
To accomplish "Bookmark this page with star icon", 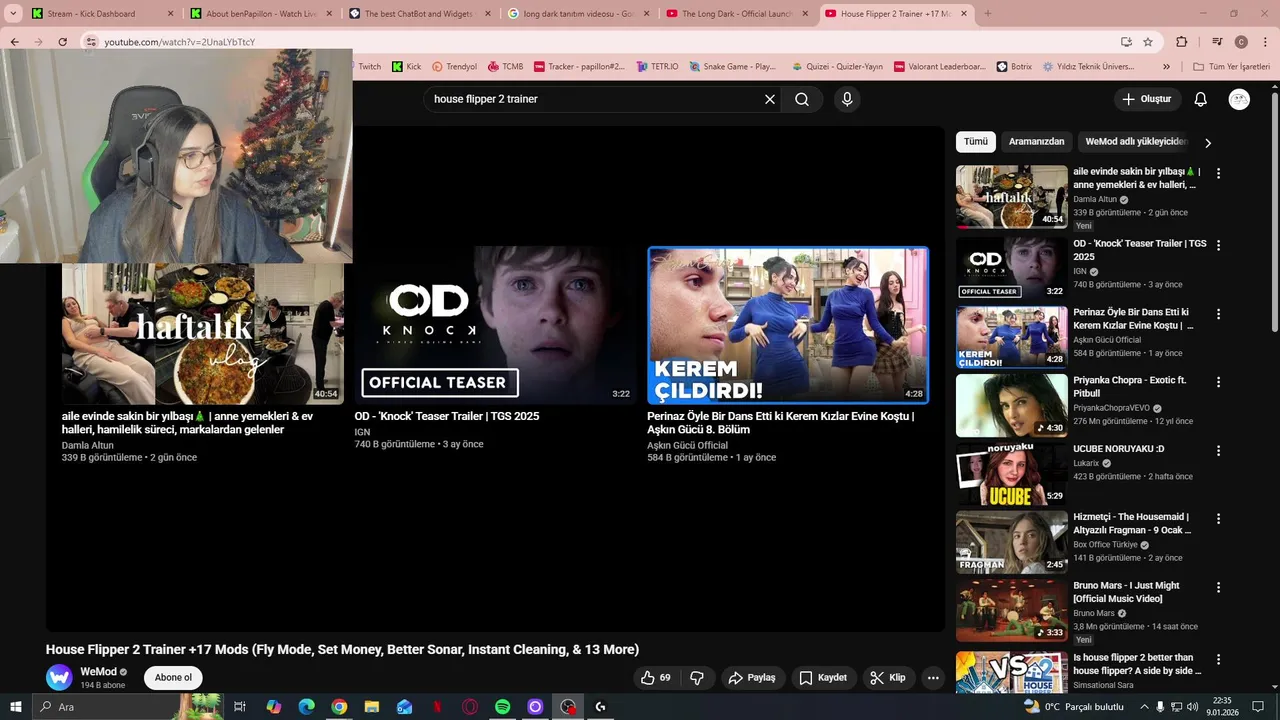I will coord(1148,42).
